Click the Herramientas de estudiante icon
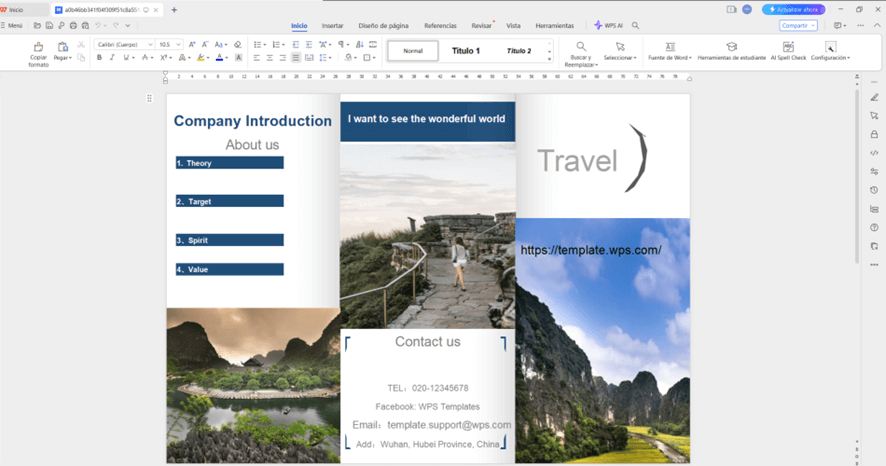 click(x=731, y=47)
